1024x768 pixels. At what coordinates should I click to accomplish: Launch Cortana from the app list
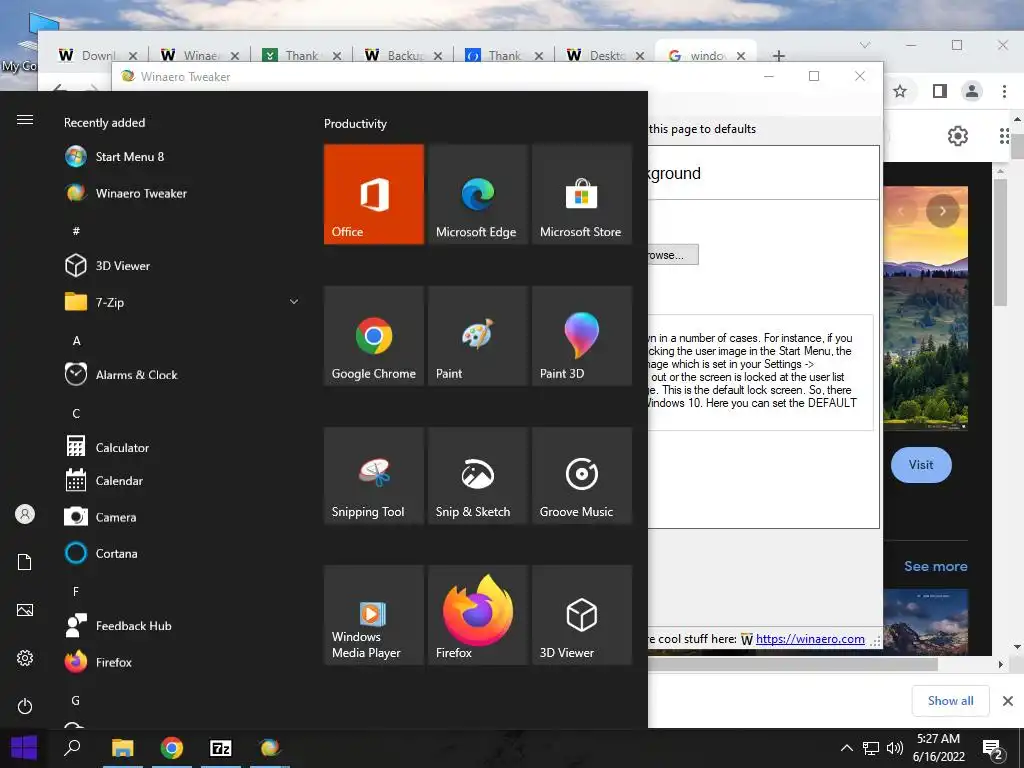pos(182,553)
